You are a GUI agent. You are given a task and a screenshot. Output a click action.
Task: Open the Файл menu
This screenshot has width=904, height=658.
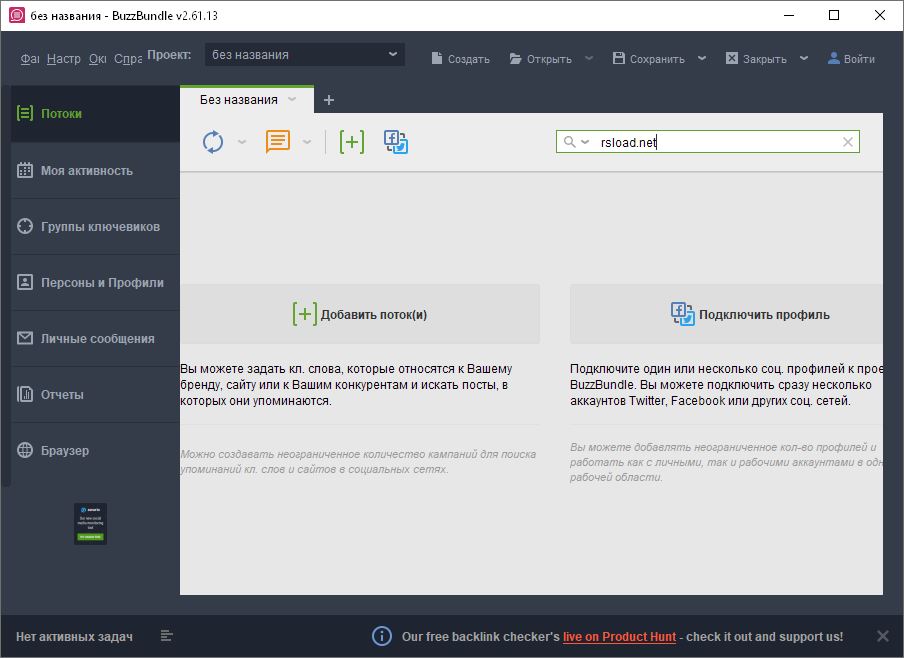coord(30,59)
